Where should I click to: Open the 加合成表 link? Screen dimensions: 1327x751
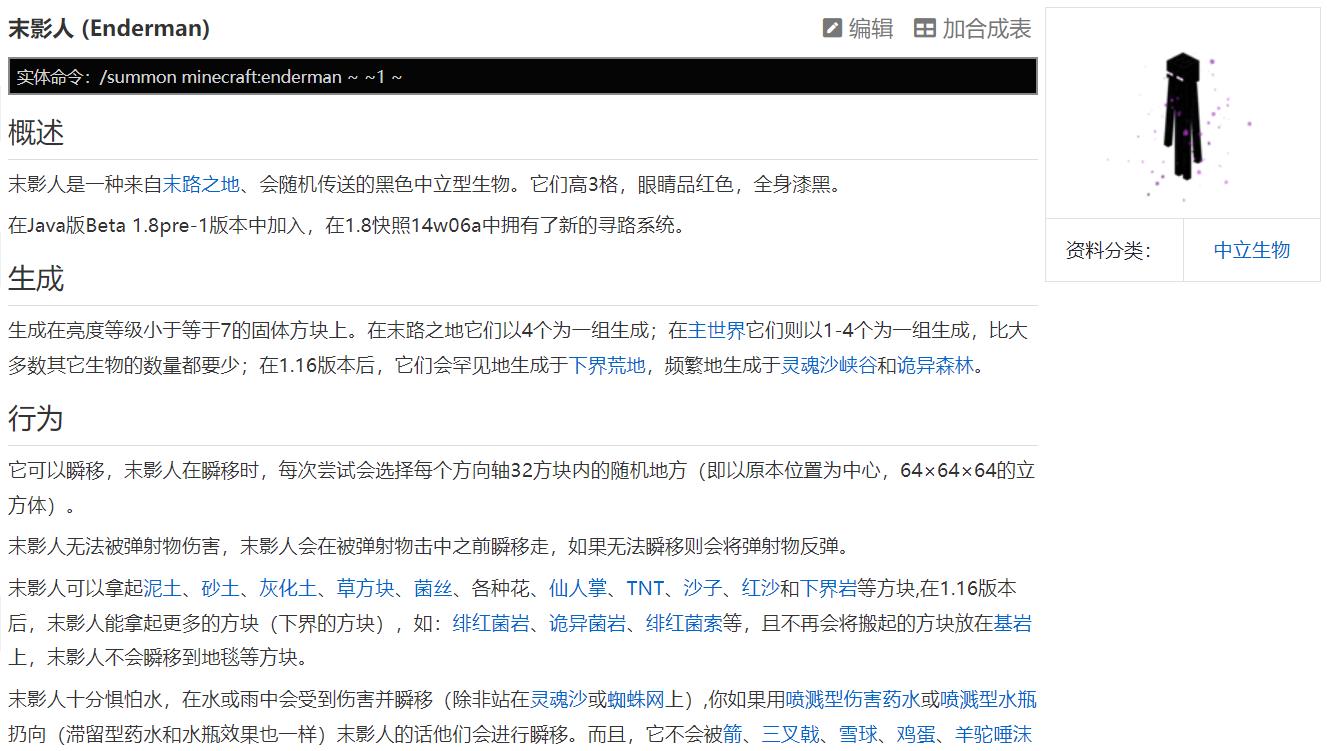coord(986,28)
